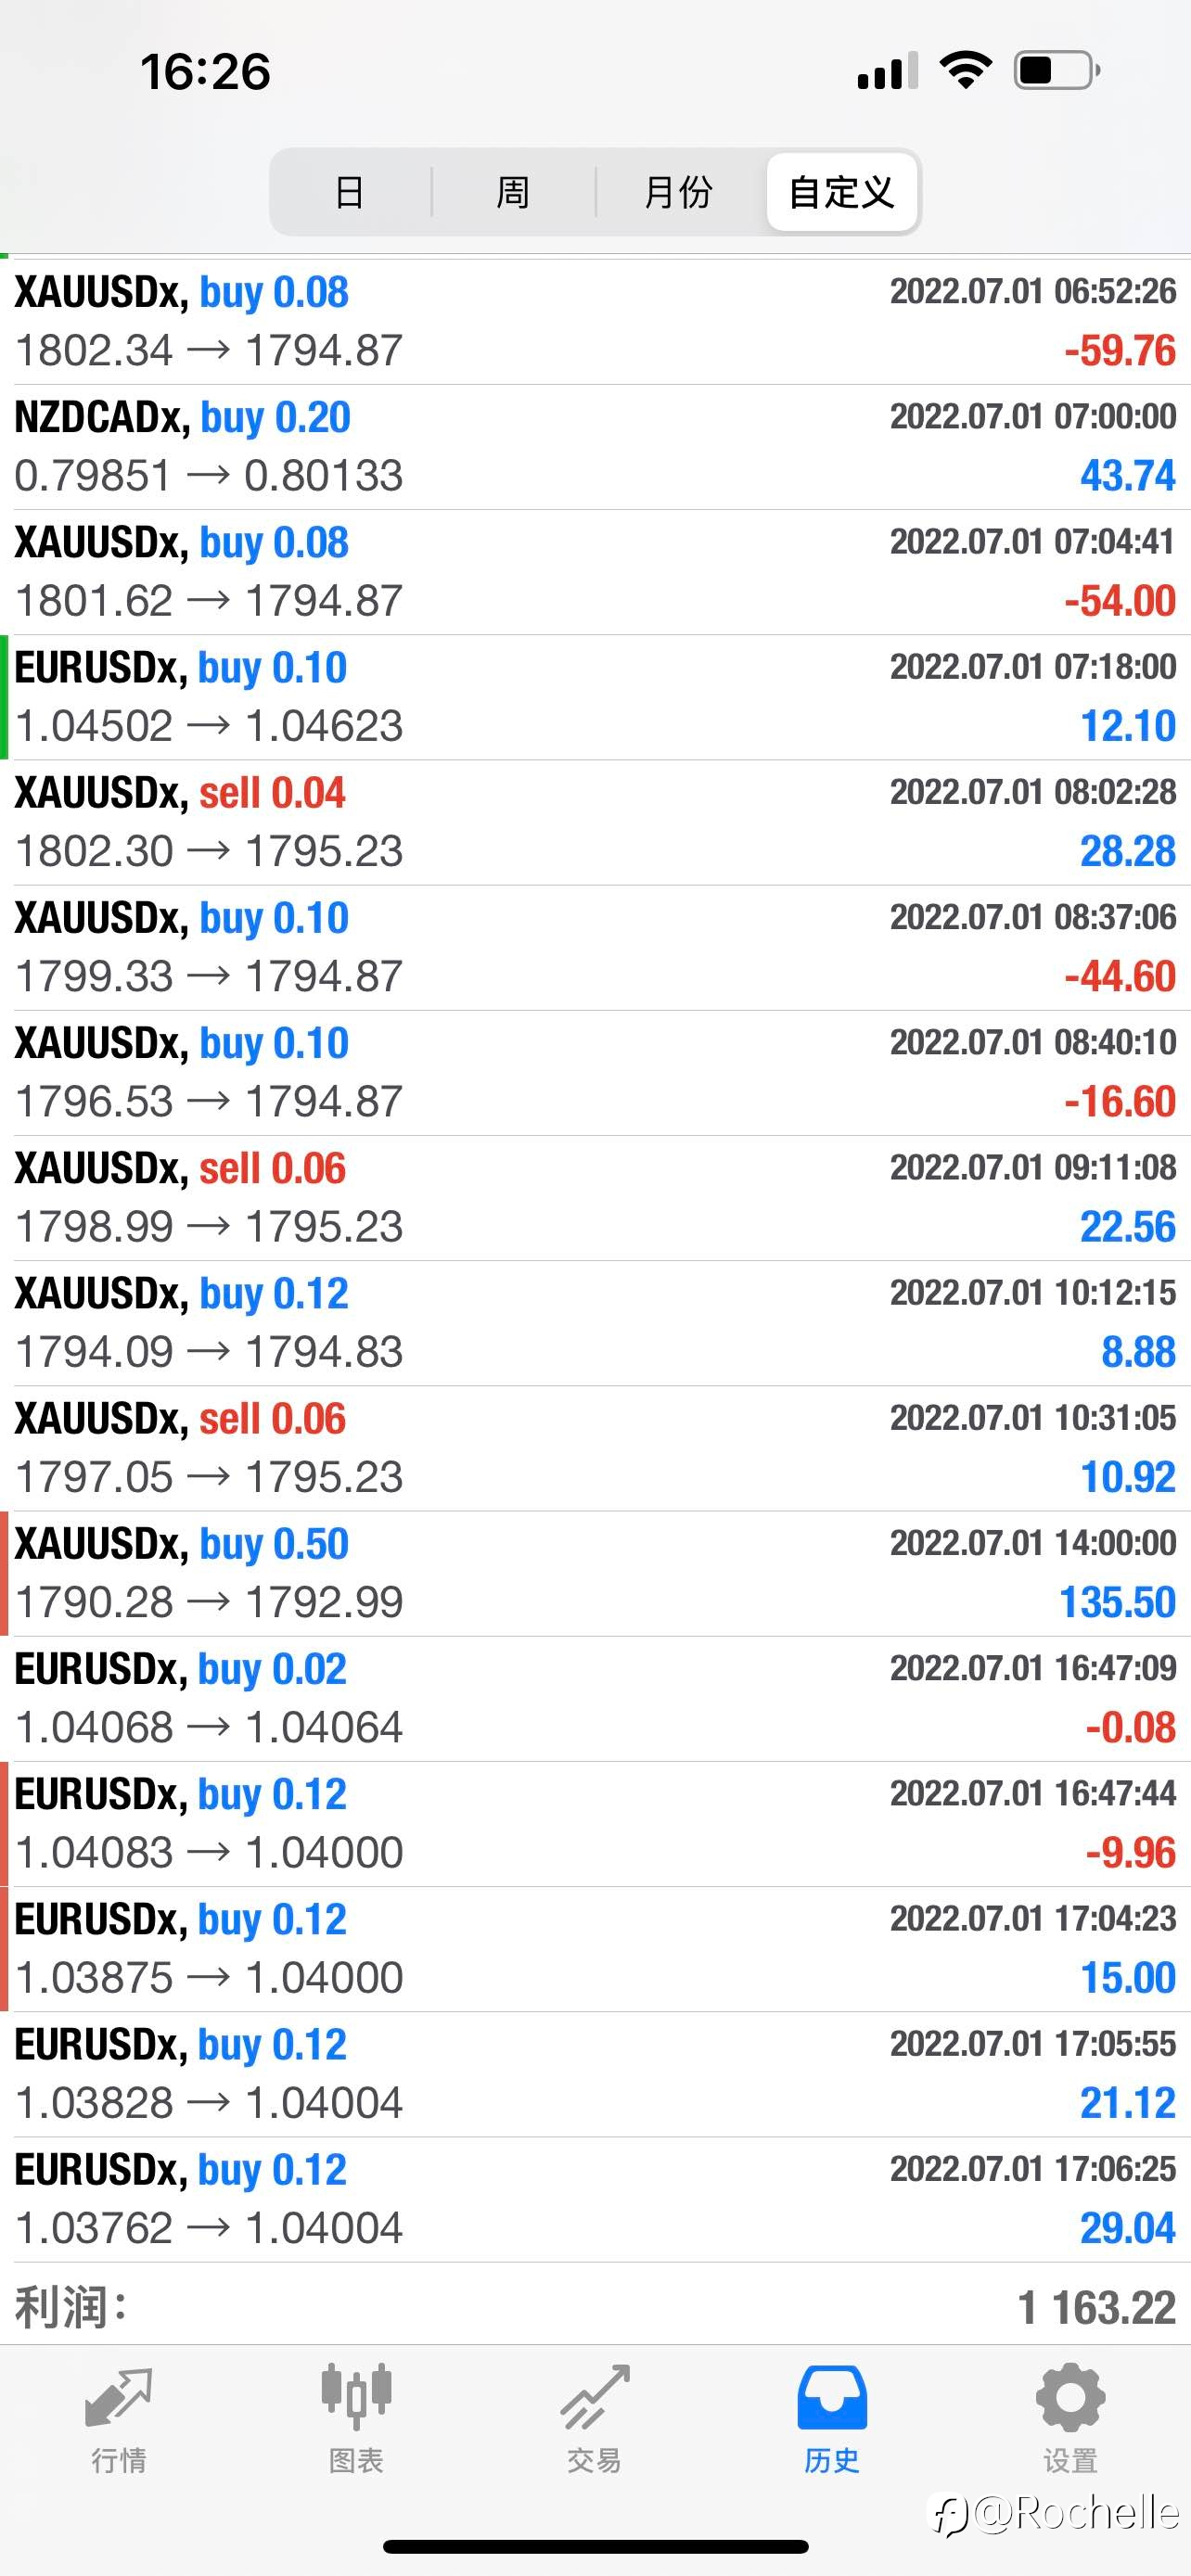Select the 日 period segment
Screen dimensions: 1191x2576
pyautogui.click(x=350, y=192)
